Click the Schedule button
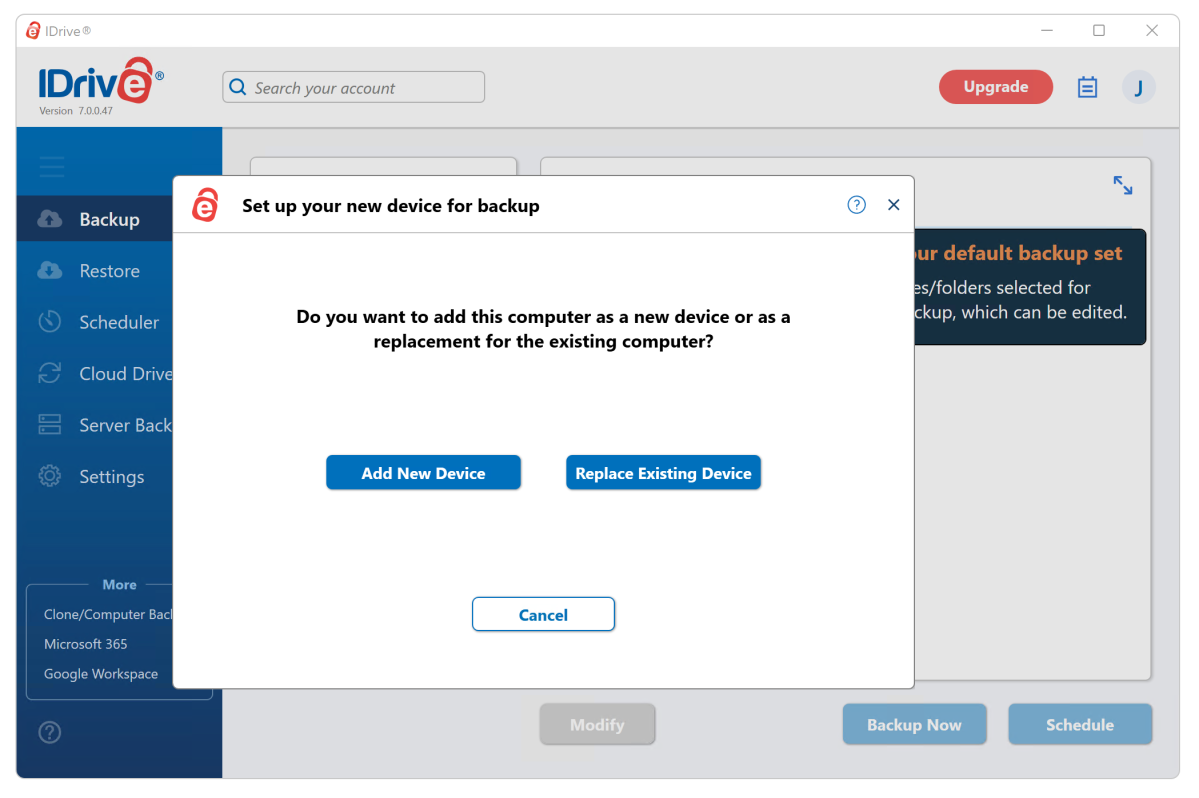This screenshot has width=1199, height=798. click(1080, 724)
